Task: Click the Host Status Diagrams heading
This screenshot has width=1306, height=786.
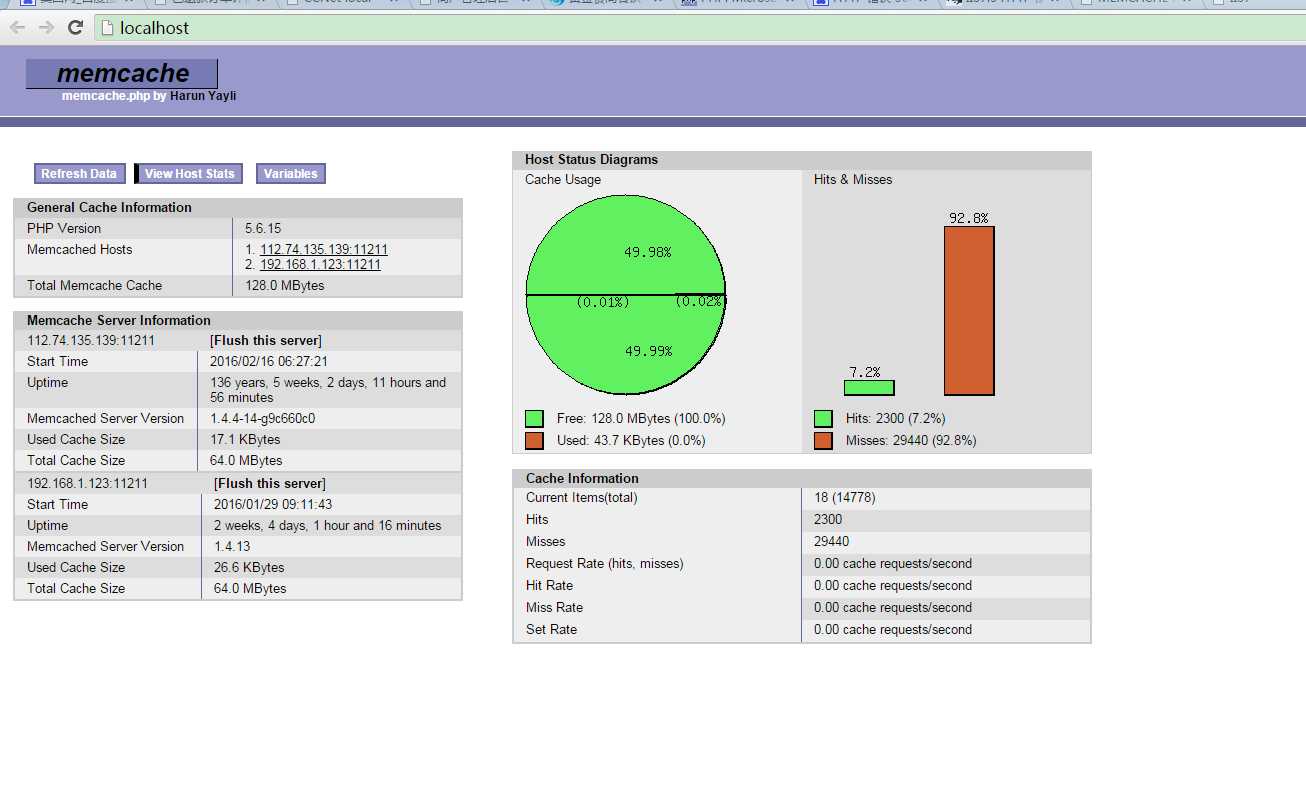Action: click(x=591, y=159)
